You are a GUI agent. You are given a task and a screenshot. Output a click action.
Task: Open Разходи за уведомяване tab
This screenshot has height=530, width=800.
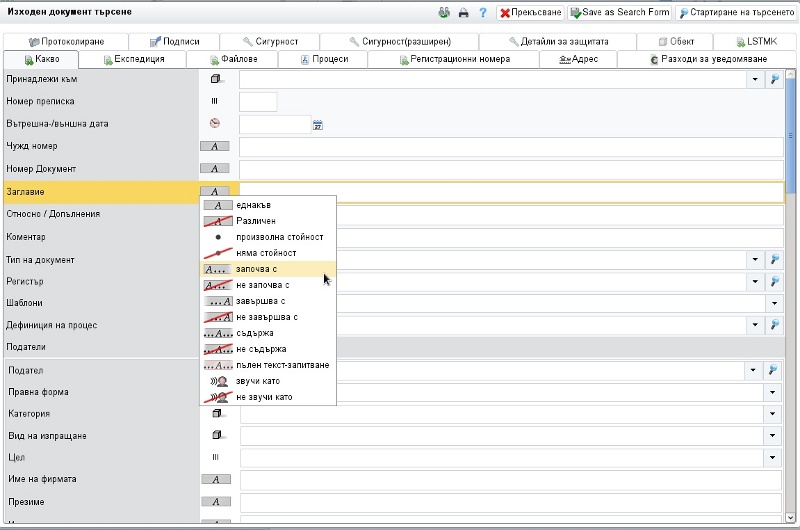click(708, 59)
